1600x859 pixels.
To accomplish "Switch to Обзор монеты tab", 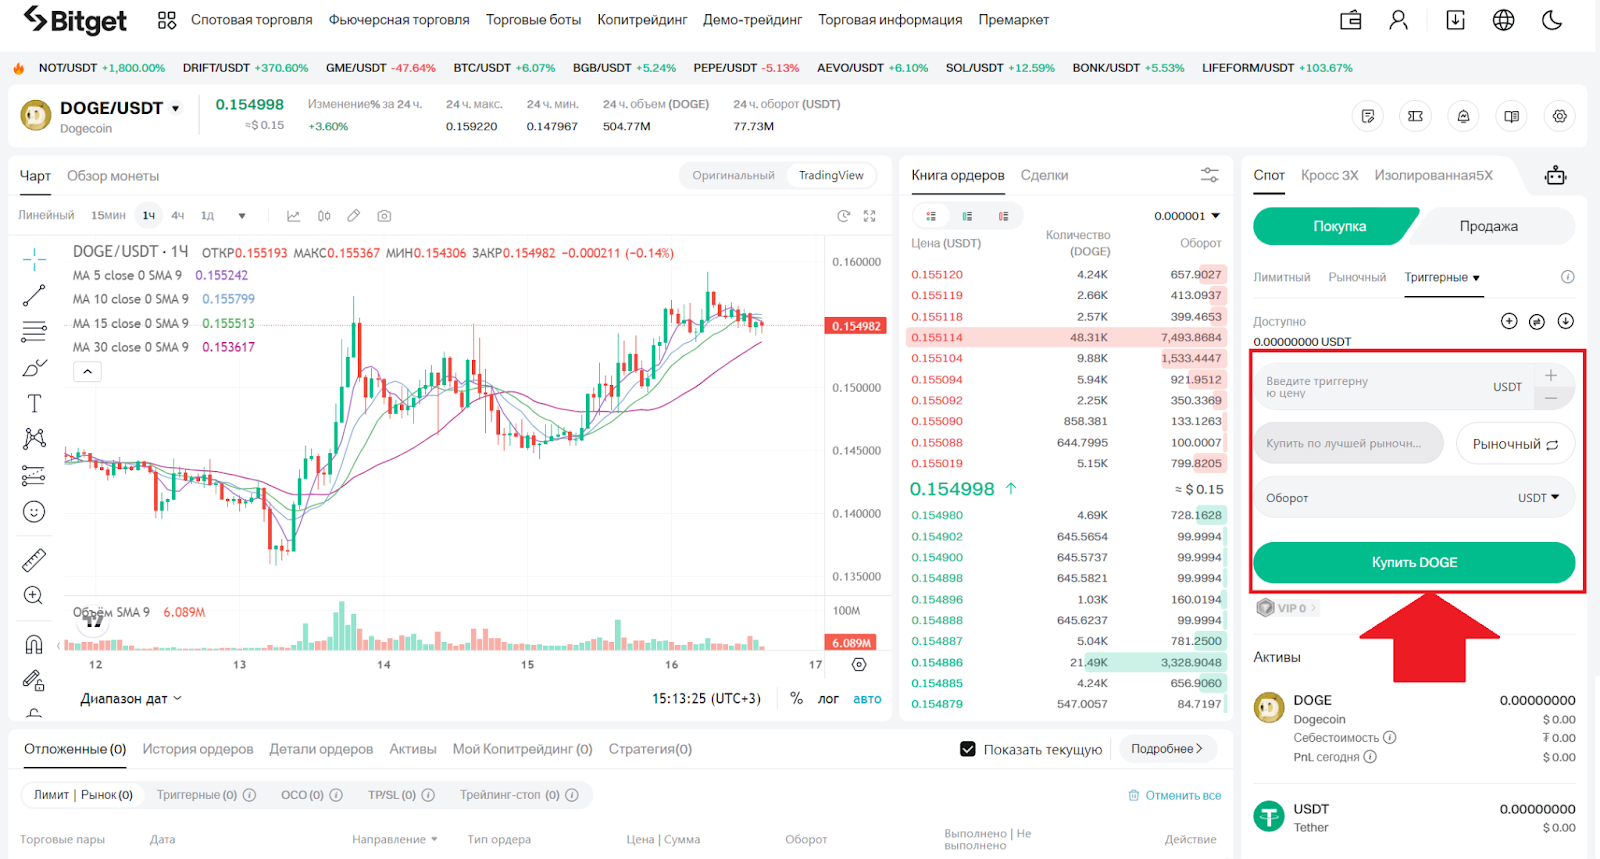I will [113, 176].
